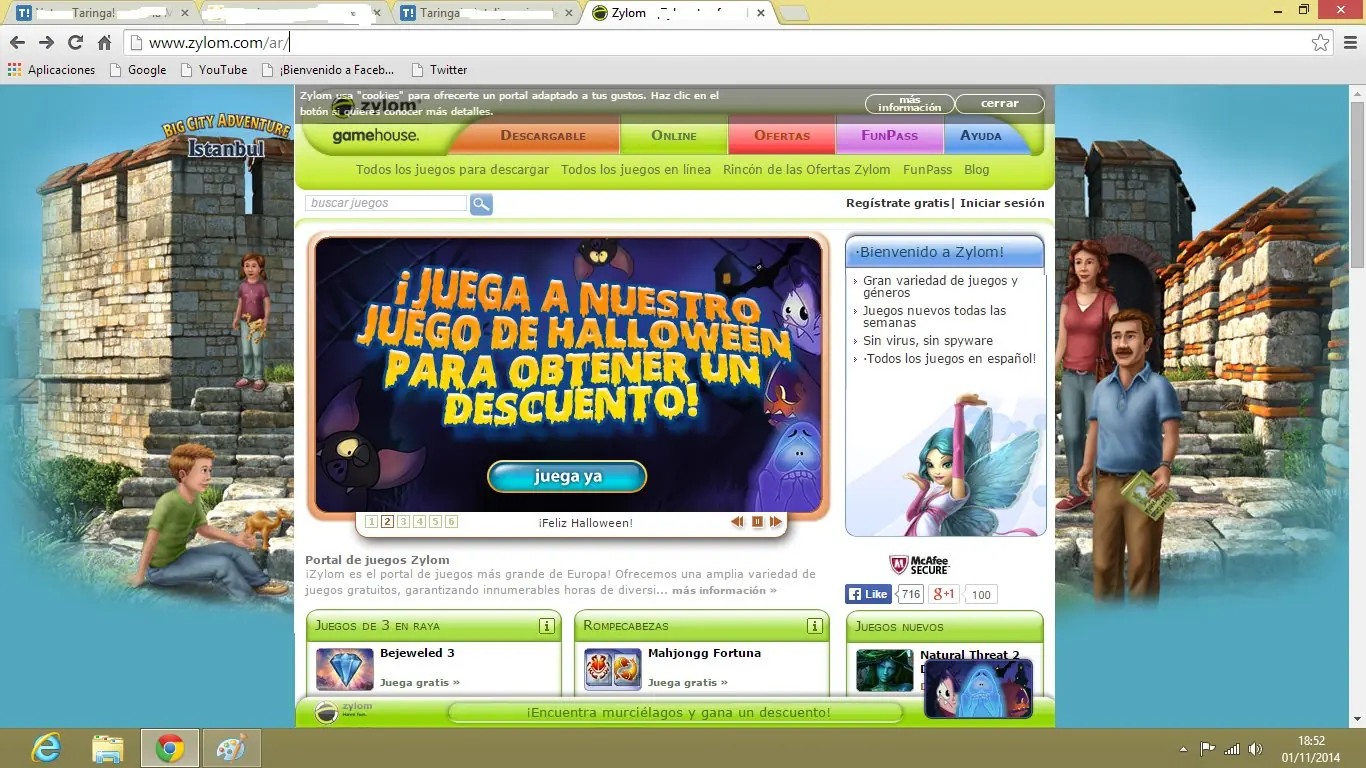
Task: Click the volume speaker tray icon
Action: pyautogui.click(x=1256, y=749)
